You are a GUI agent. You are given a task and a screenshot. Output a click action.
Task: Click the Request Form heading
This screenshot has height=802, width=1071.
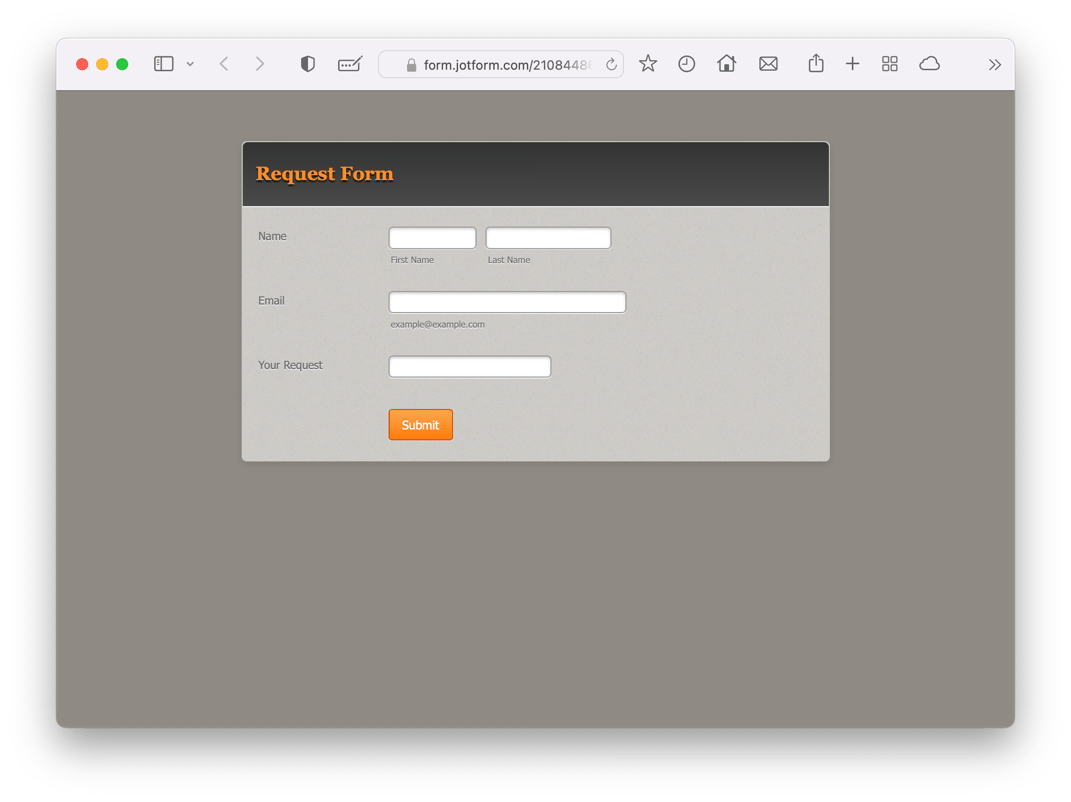point(324,174)
